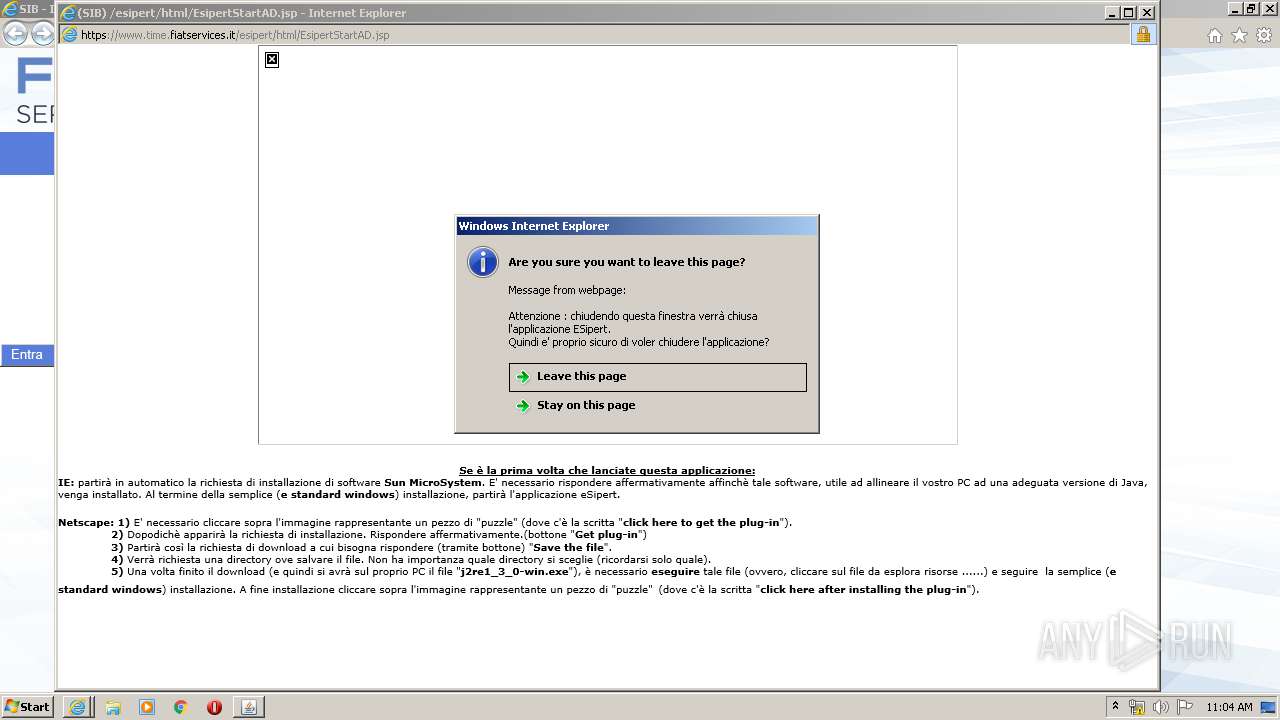Maximize the EsipertStartAD popup window
Screen dimensions: 1280x720
pyautogui.click(x=1129, y=13)
